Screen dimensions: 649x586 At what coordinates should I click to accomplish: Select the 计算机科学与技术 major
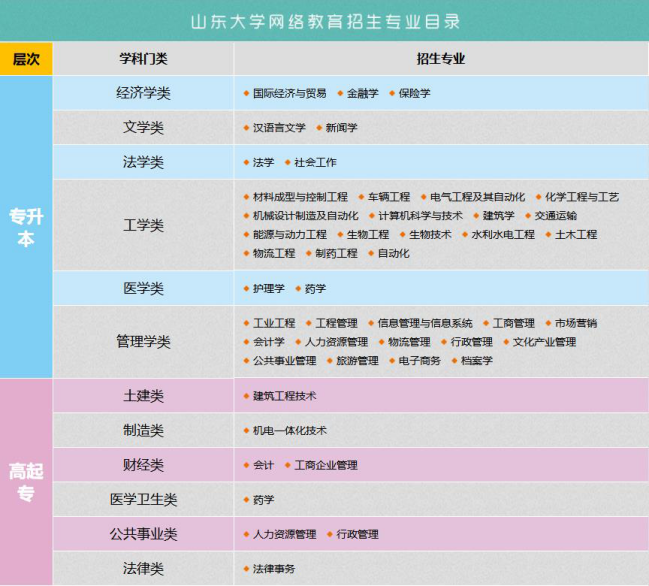tap(420, 215)
